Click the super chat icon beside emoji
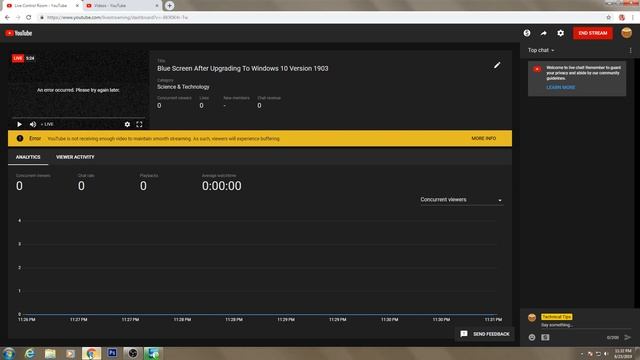The width and height of the screenshot is (640, 360). coord(545,337)
